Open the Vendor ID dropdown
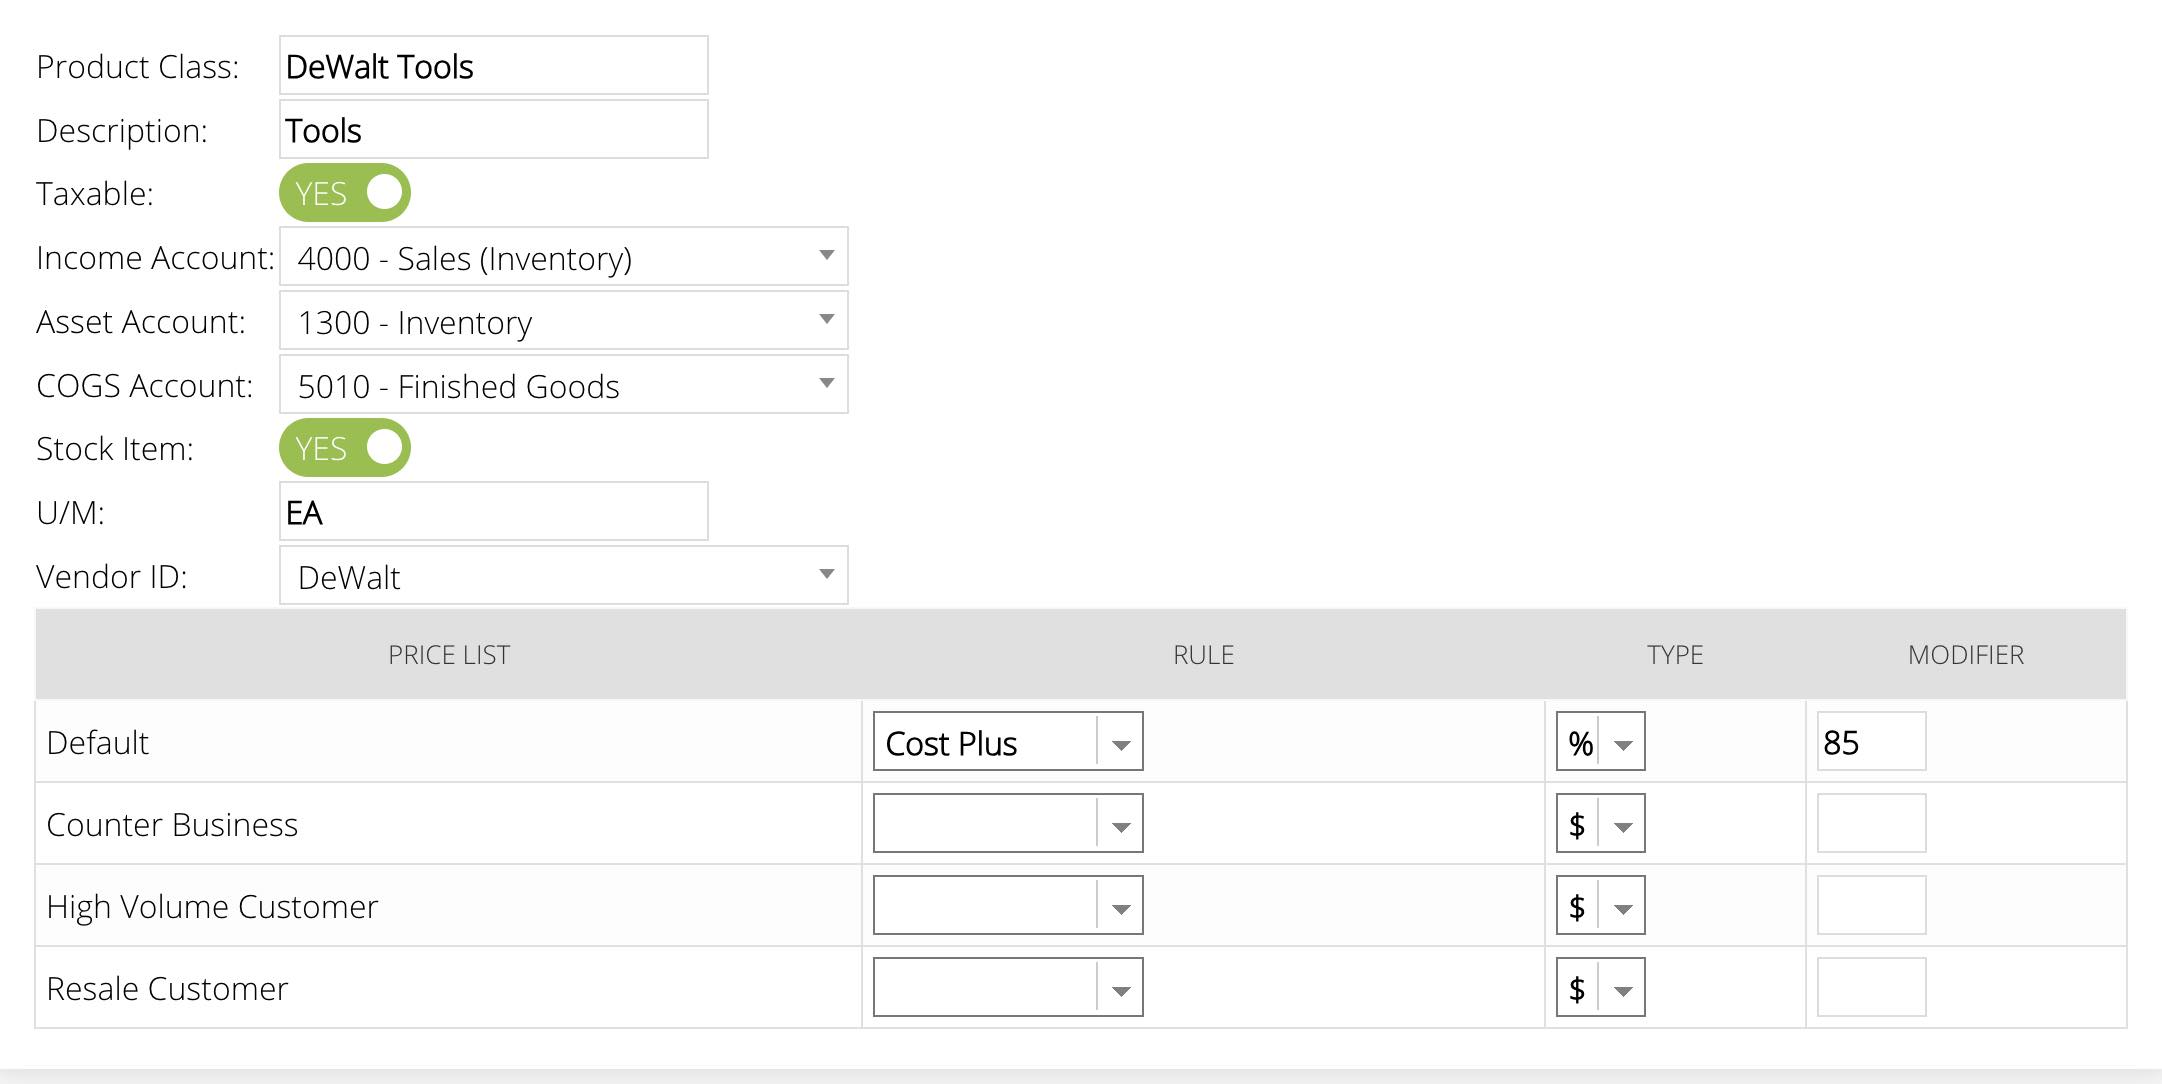This screenshot has height=1084, width=2162. (x=564, y=576)
